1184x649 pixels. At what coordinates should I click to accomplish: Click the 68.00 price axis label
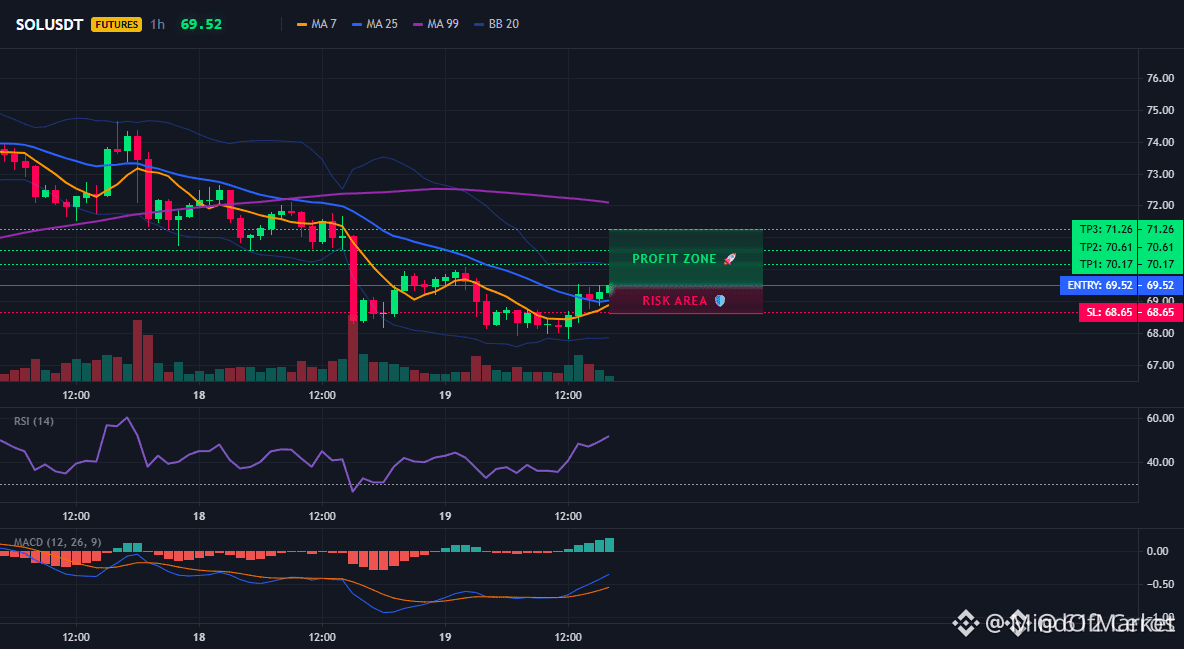tap(1160, 333)
